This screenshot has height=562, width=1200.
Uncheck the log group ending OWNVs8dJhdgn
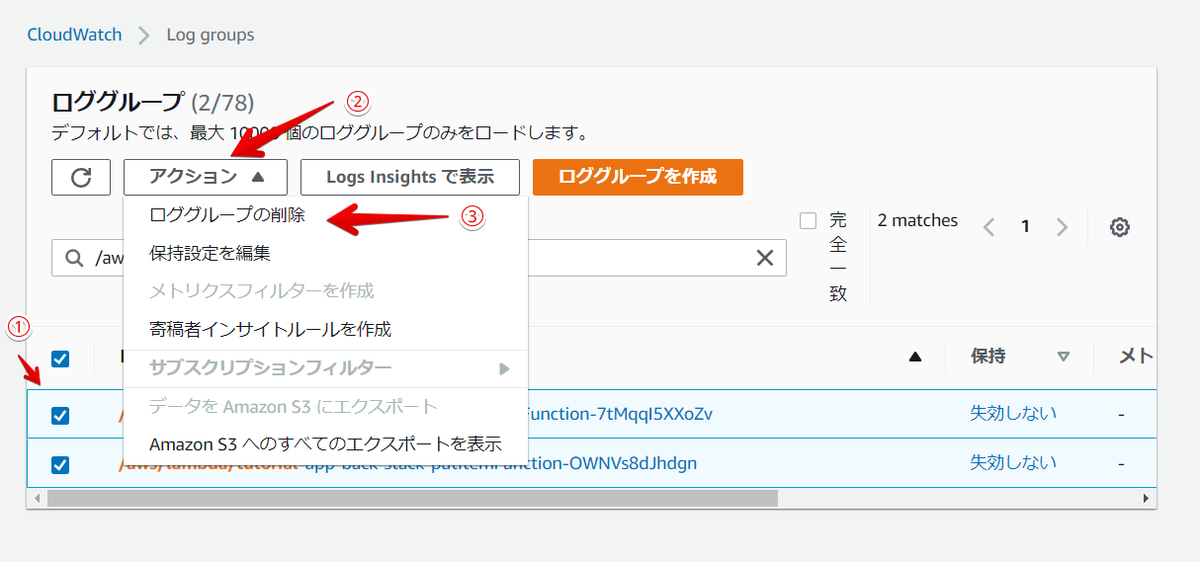click(60, 464)
